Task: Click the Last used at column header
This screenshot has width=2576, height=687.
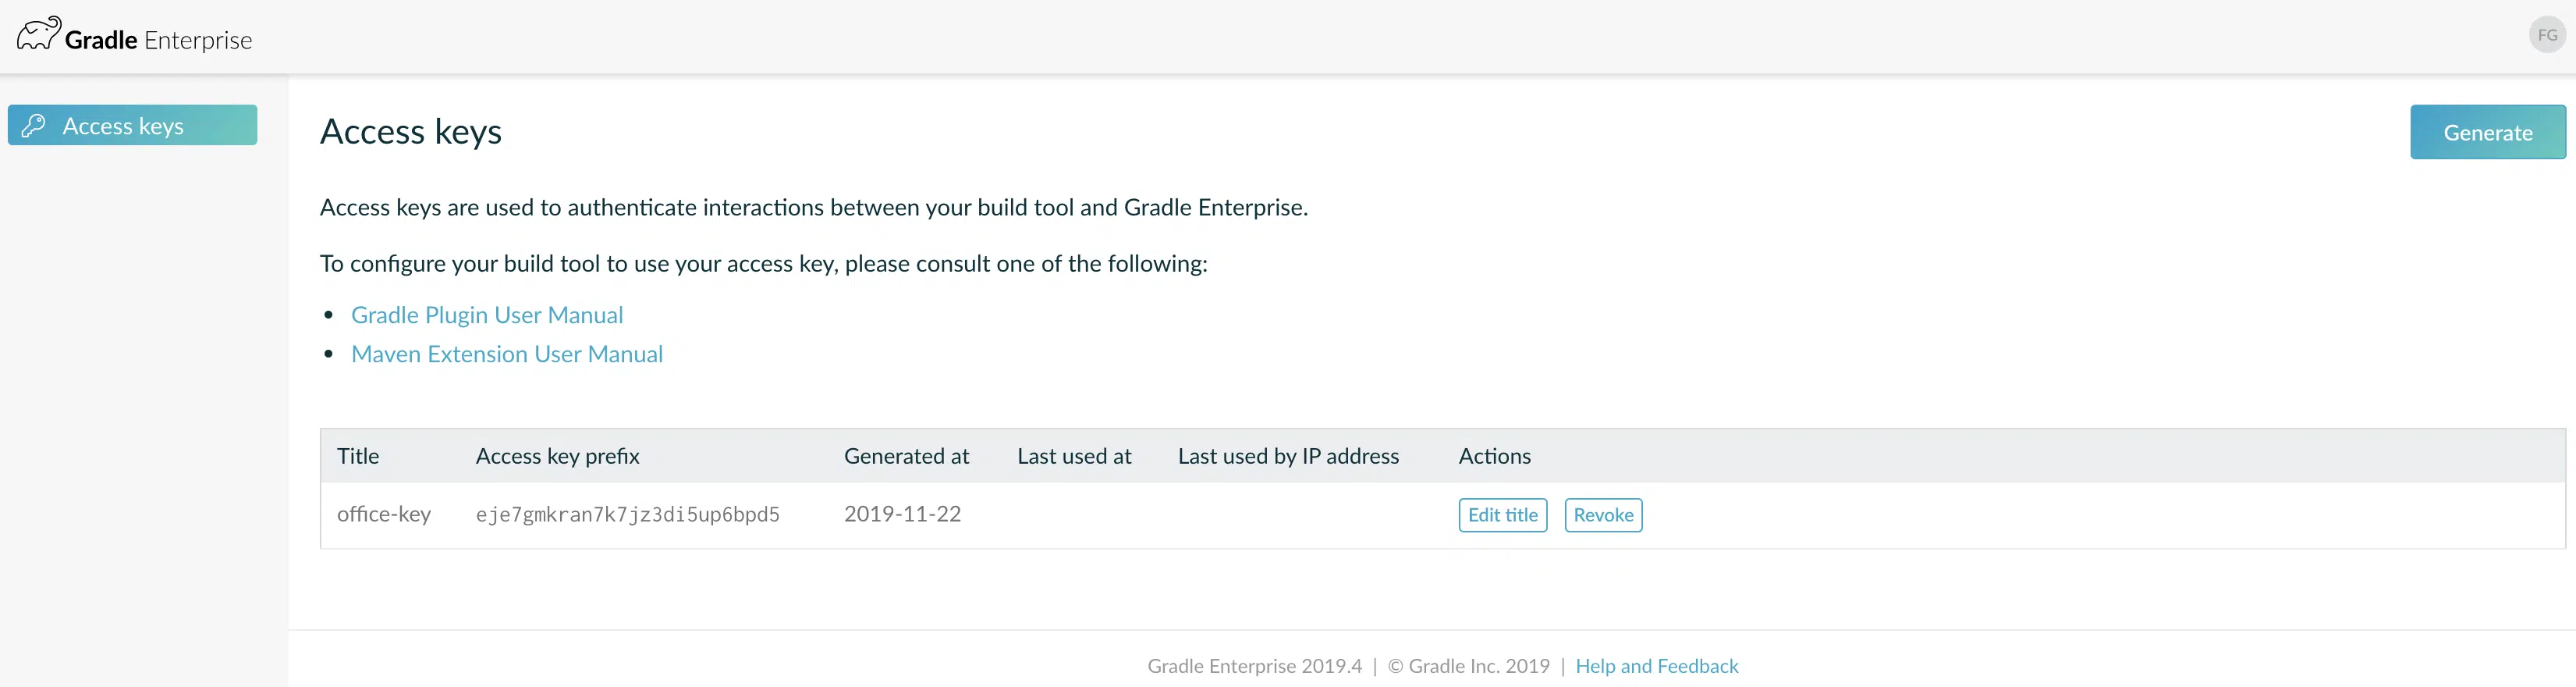Action: pyautogui.click(x=1074, y=456)
